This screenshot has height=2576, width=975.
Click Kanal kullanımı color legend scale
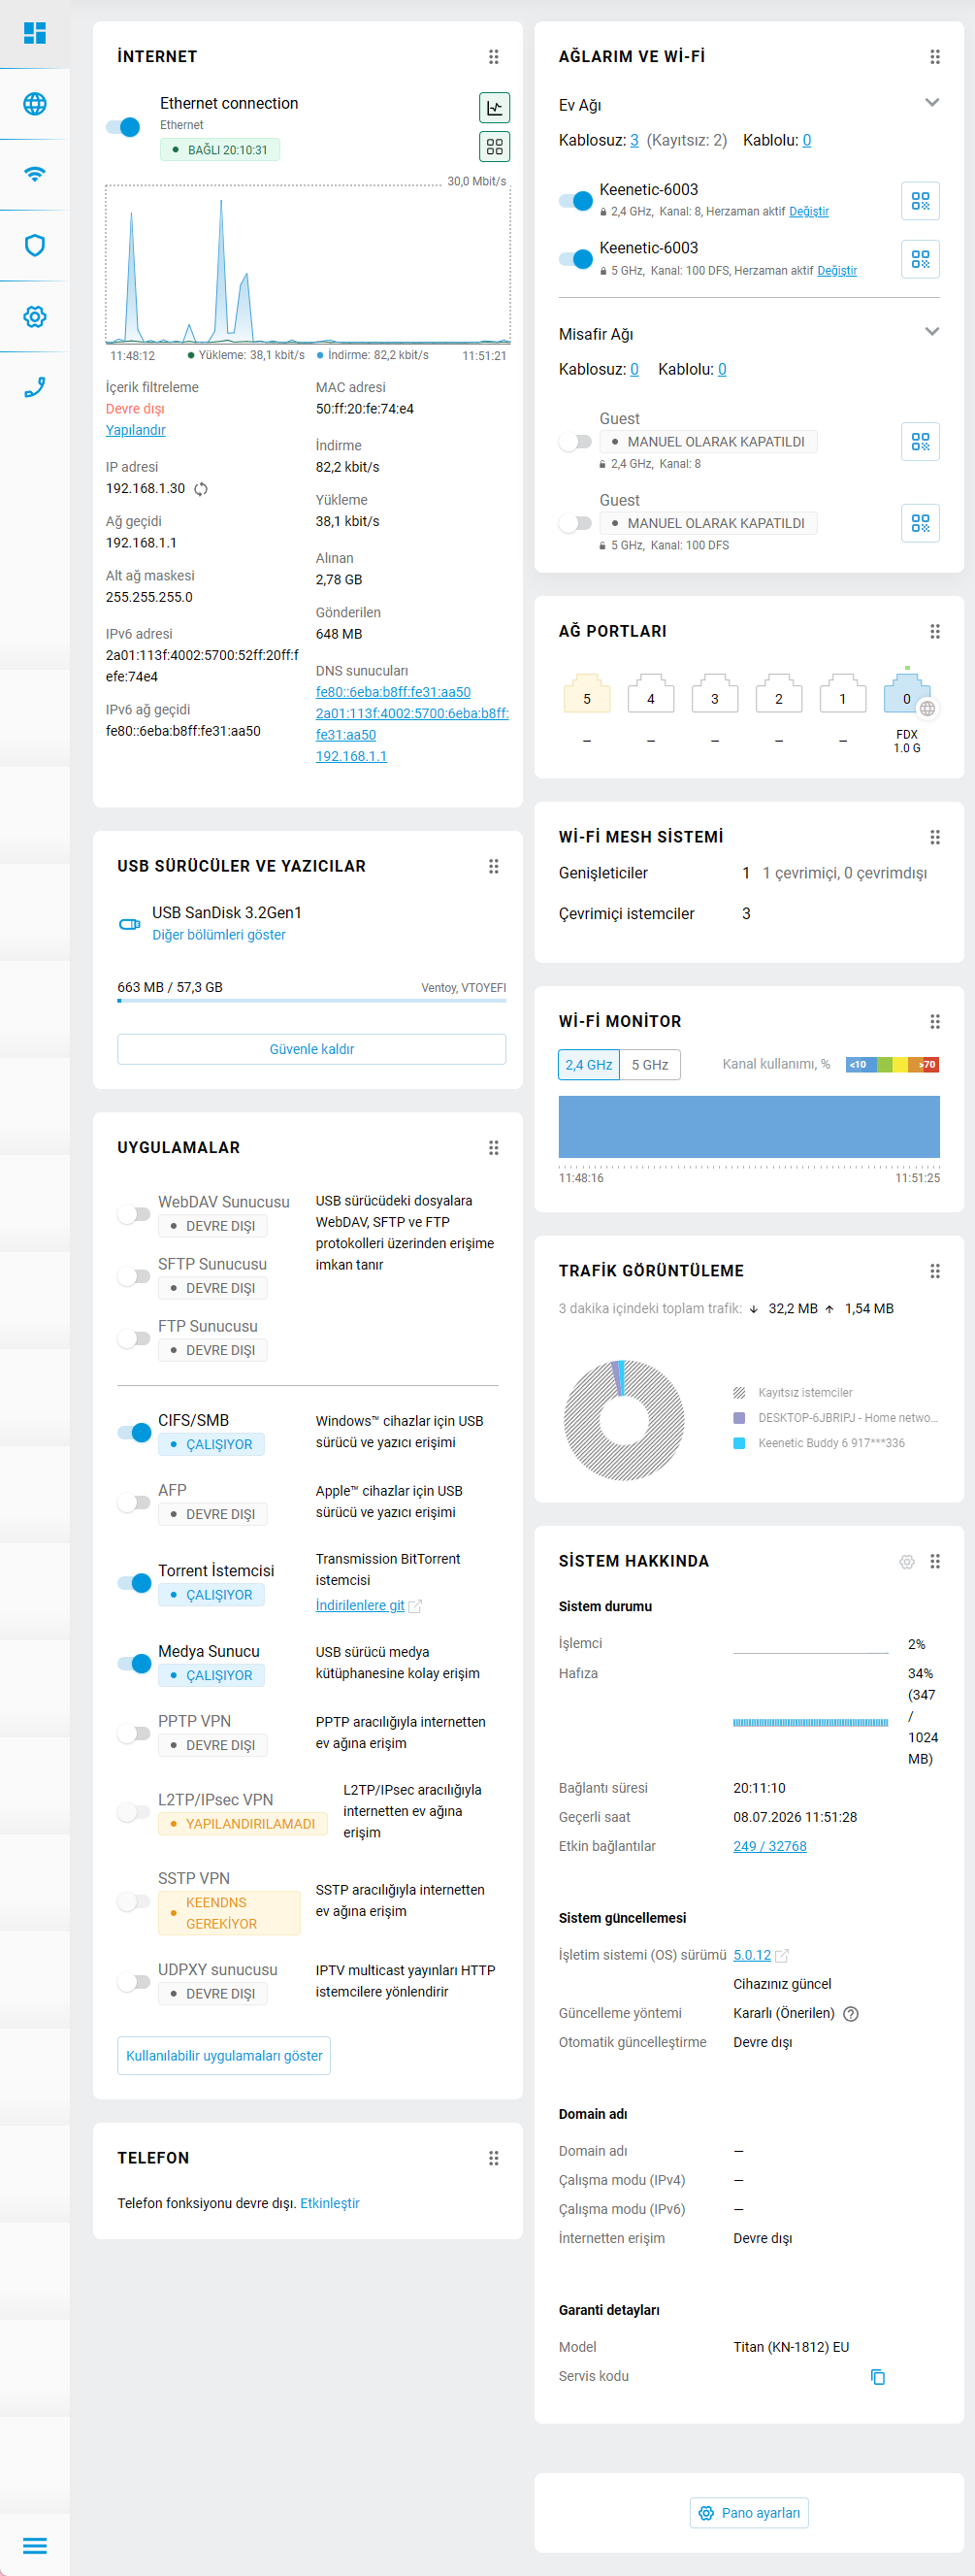point(892,1065)
